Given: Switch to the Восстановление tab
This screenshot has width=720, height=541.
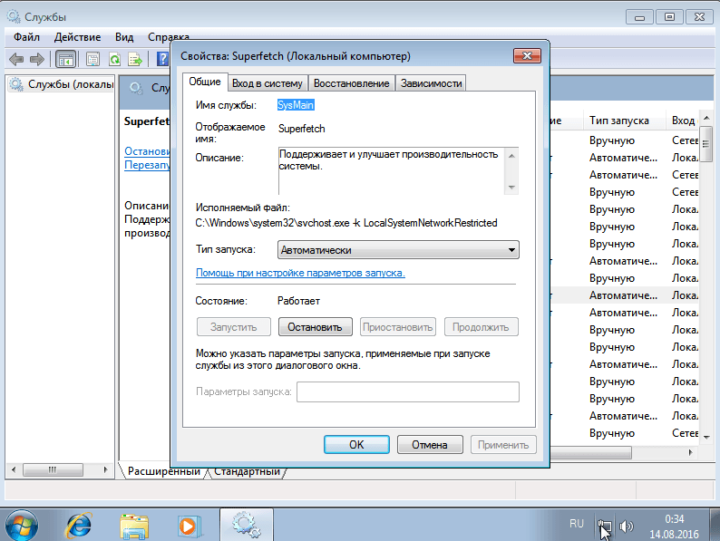Looking at the screenshot, I should 351,83.
